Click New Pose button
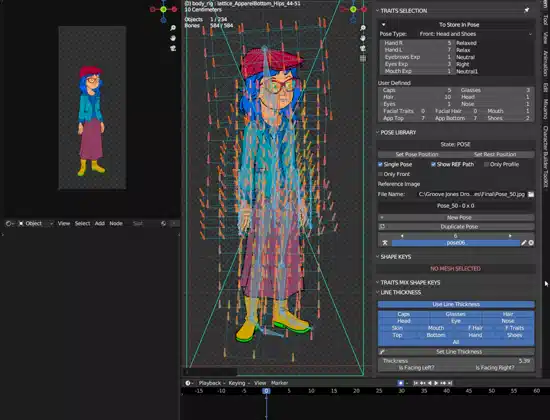The height and width of the screenshot is (420, 550). click(x=456, y=218)
